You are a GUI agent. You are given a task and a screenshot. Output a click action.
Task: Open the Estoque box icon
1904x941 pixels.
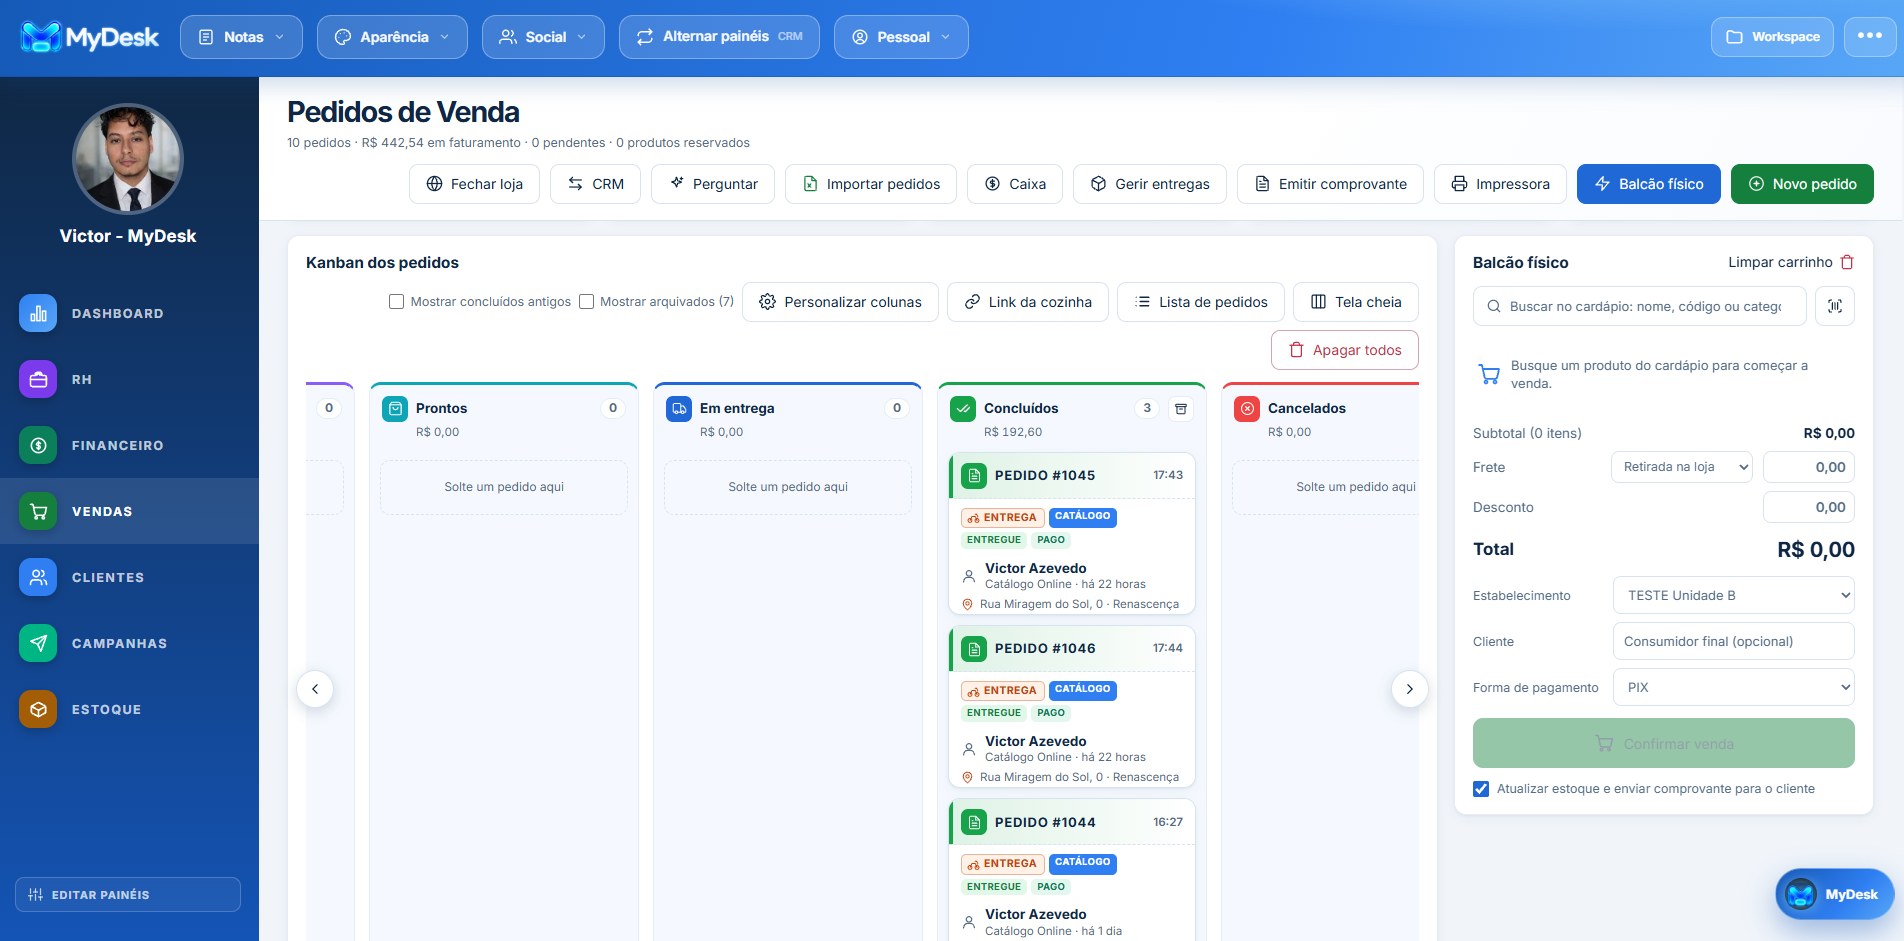click(x=38, y=709)
